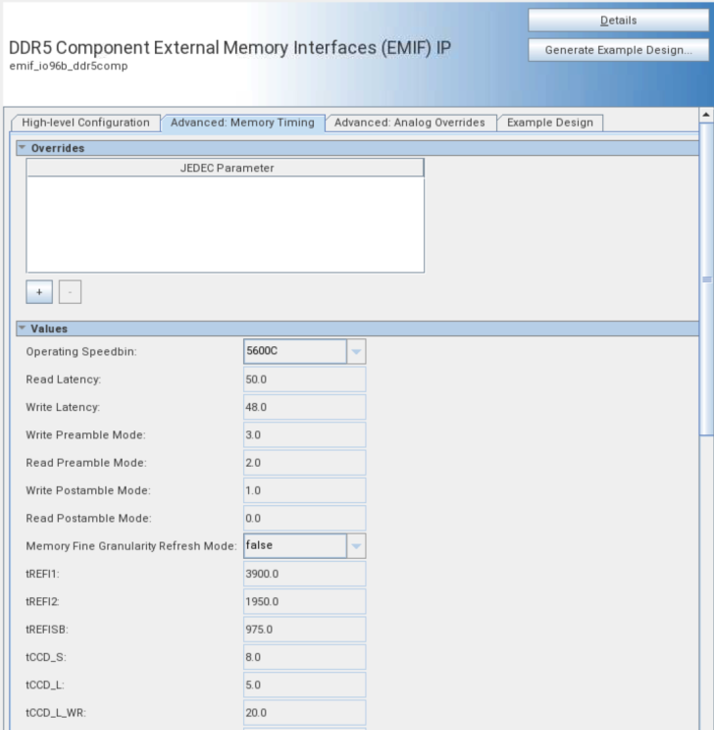Click the tCCD_L_WR value field

point(304,713)
